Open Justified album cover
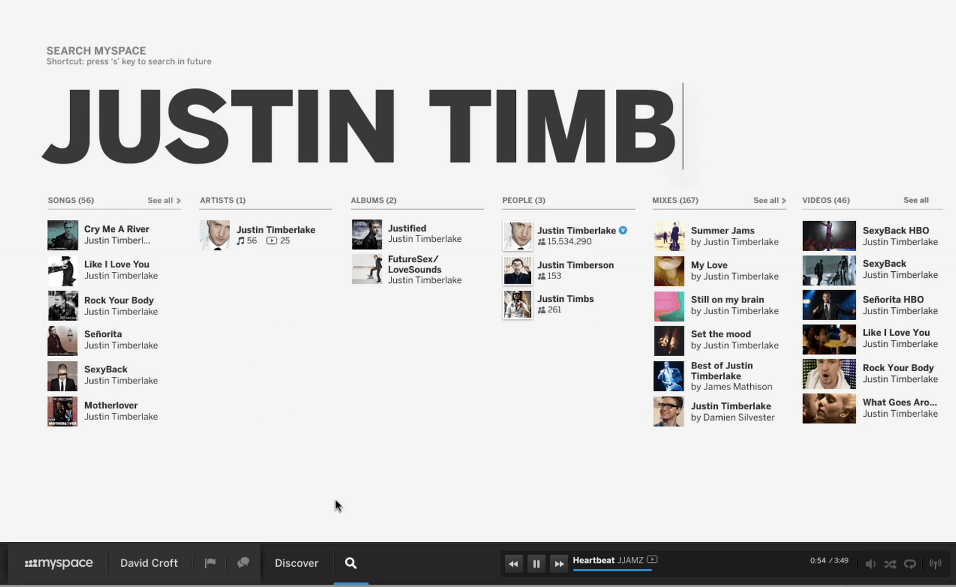 [367, 235]
